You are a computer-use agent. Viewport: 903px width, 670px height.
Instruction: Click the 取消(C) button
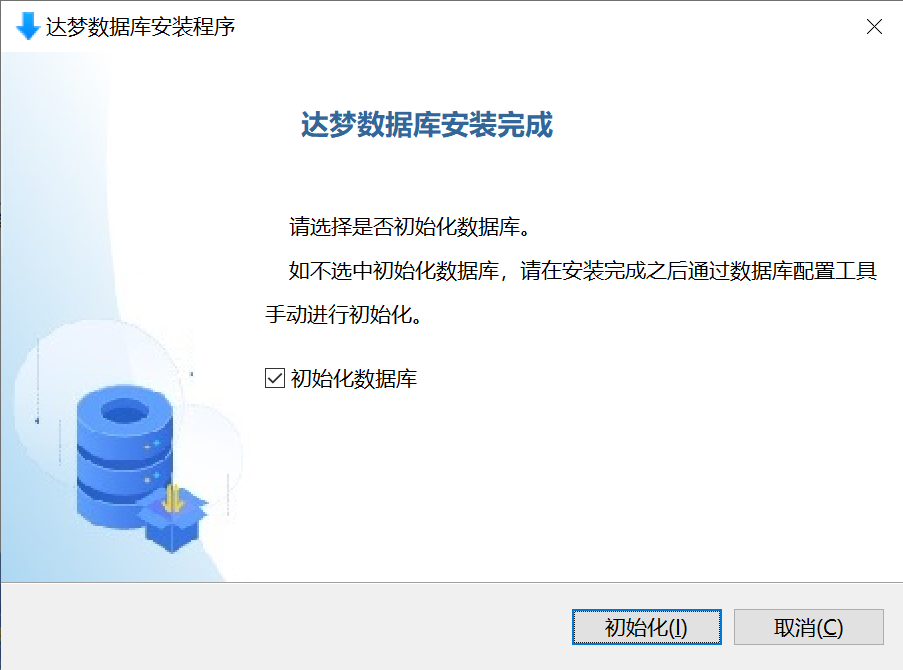click(x=809, y=627)
